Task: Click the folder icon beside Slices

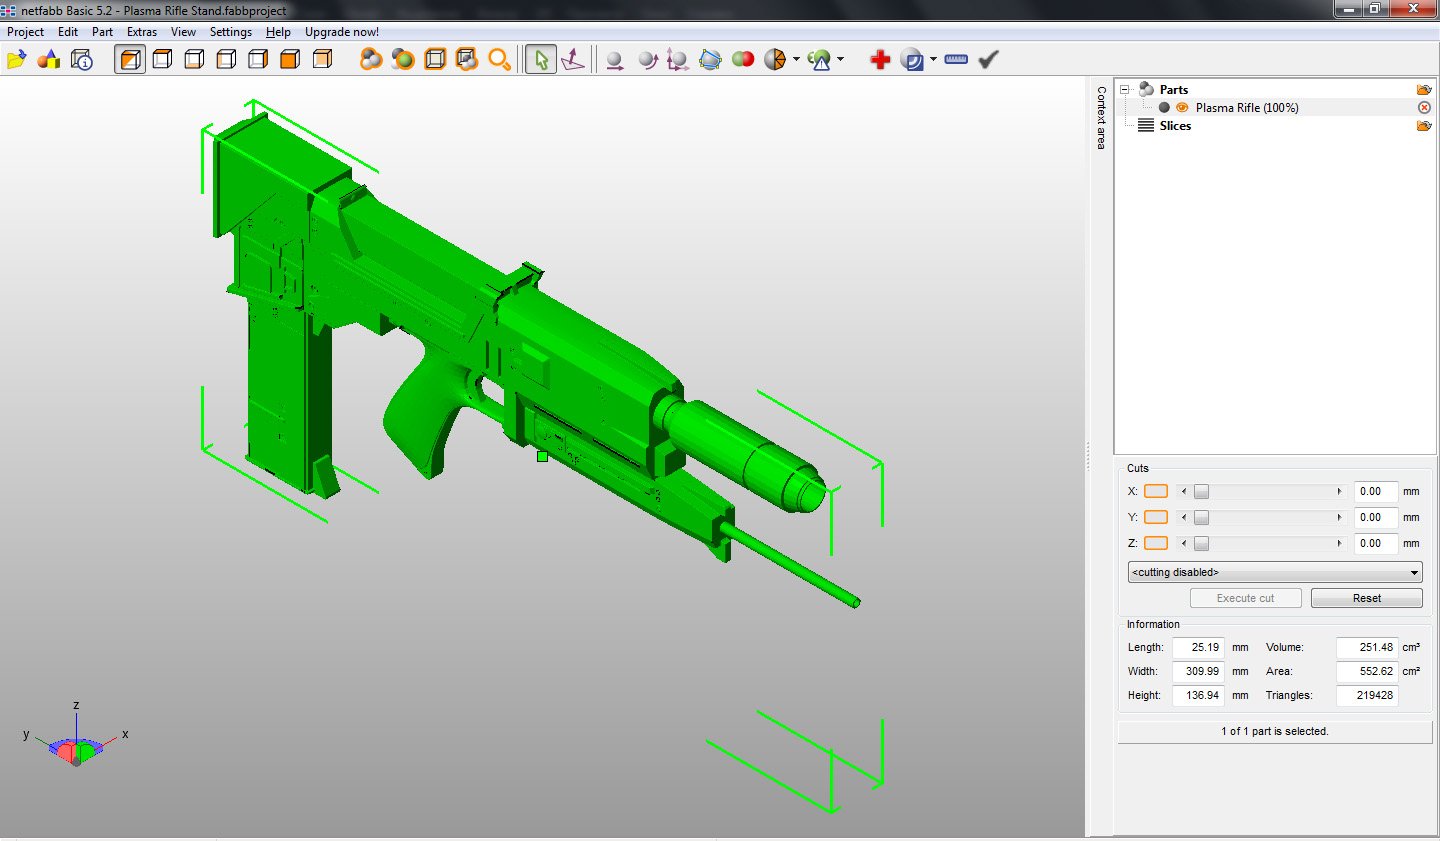Action: tap(1424, 126)
